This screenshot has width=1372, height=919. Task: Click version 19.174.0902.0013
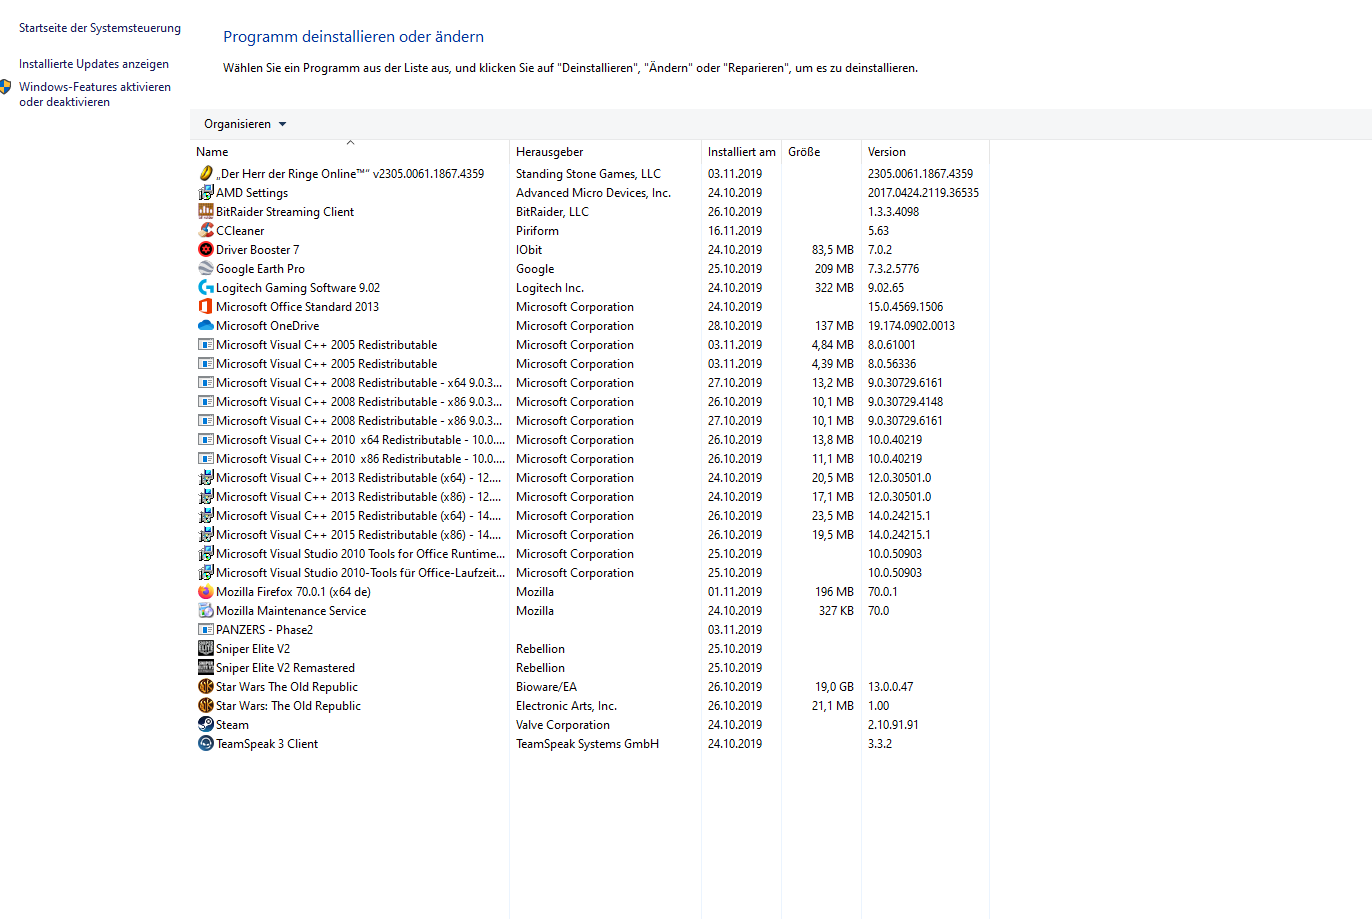[911, 326]
